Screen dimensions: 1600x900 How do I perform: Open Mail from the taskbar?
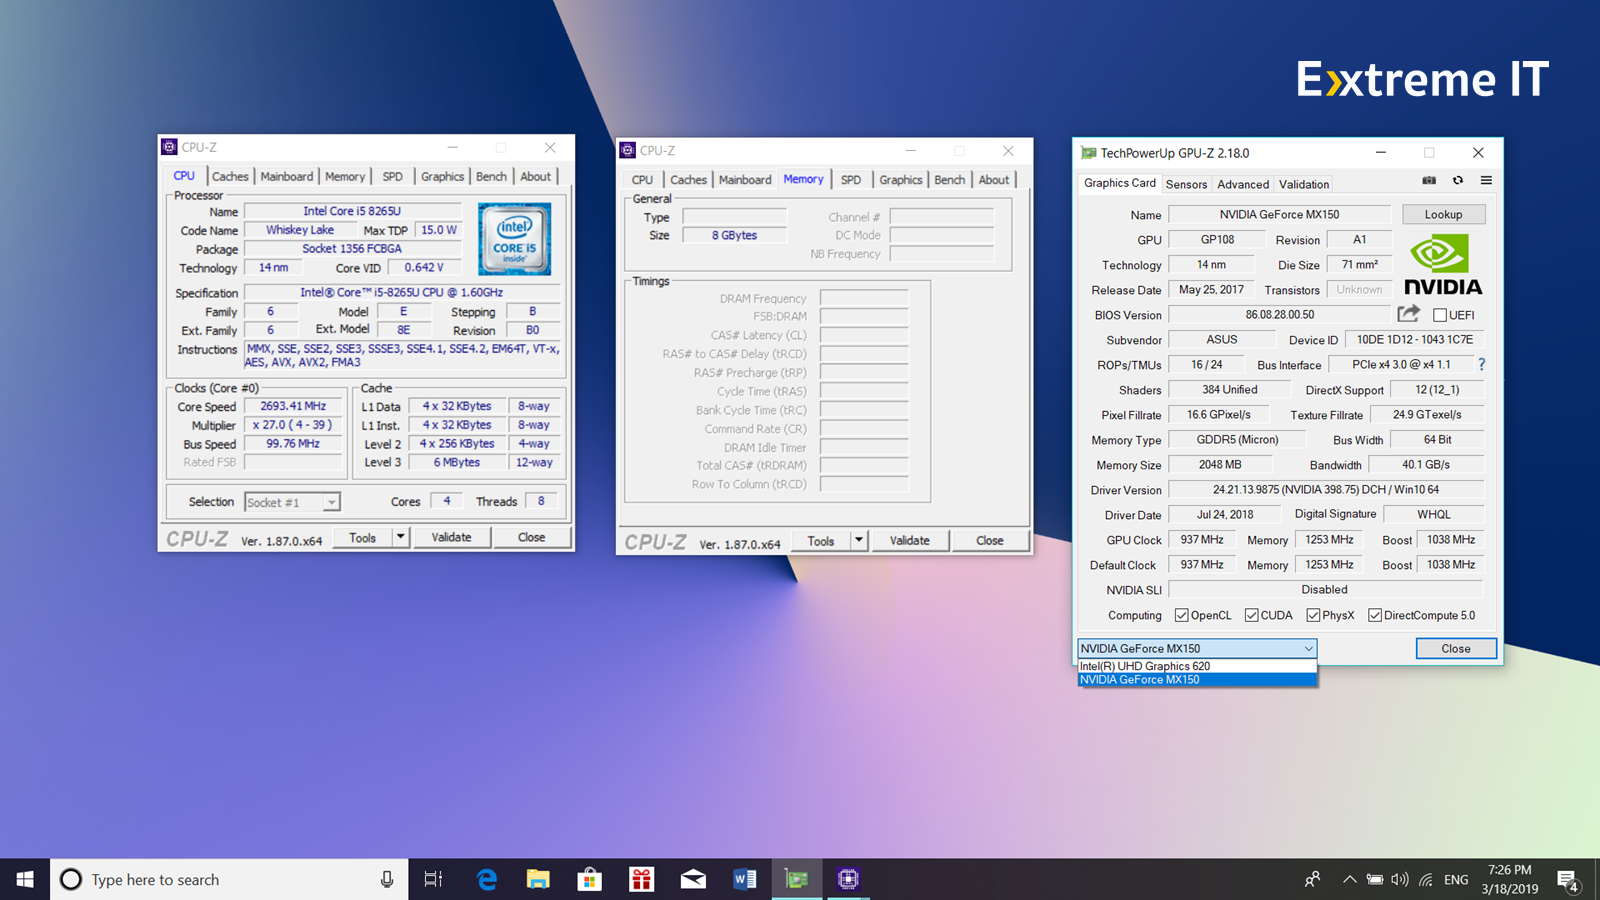(x=693, y=879)
